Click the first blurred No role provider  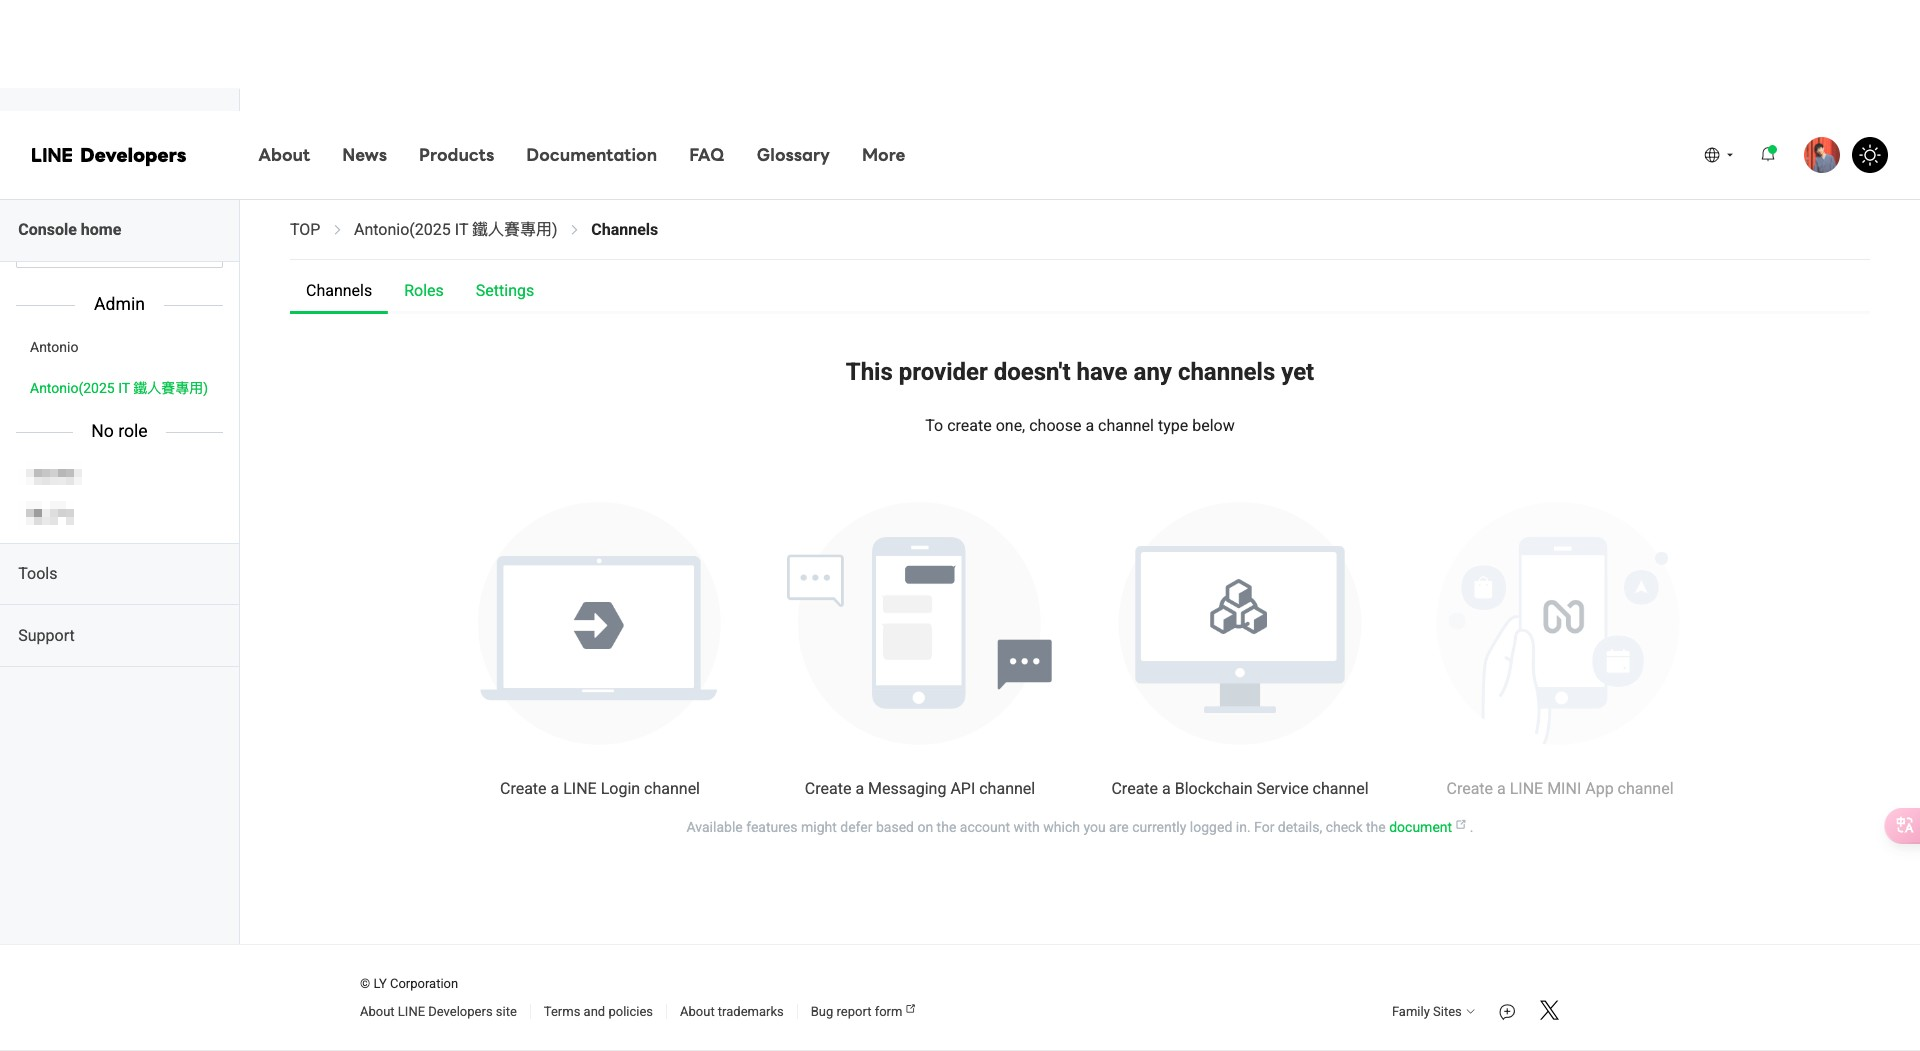point(54,476)
